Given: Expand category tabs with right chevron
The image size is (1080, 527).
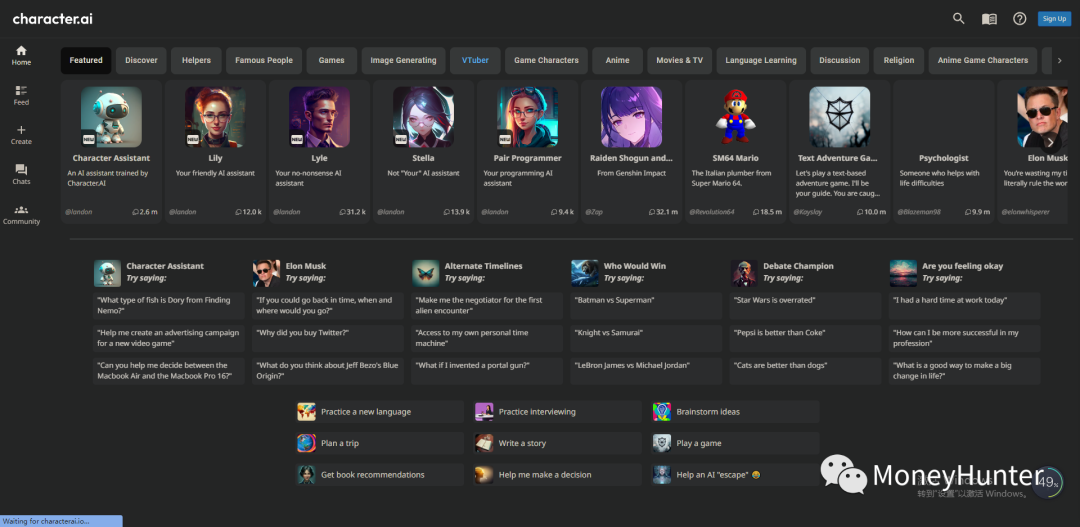Looking at the screenshot, I should [x=1059, y=60].
